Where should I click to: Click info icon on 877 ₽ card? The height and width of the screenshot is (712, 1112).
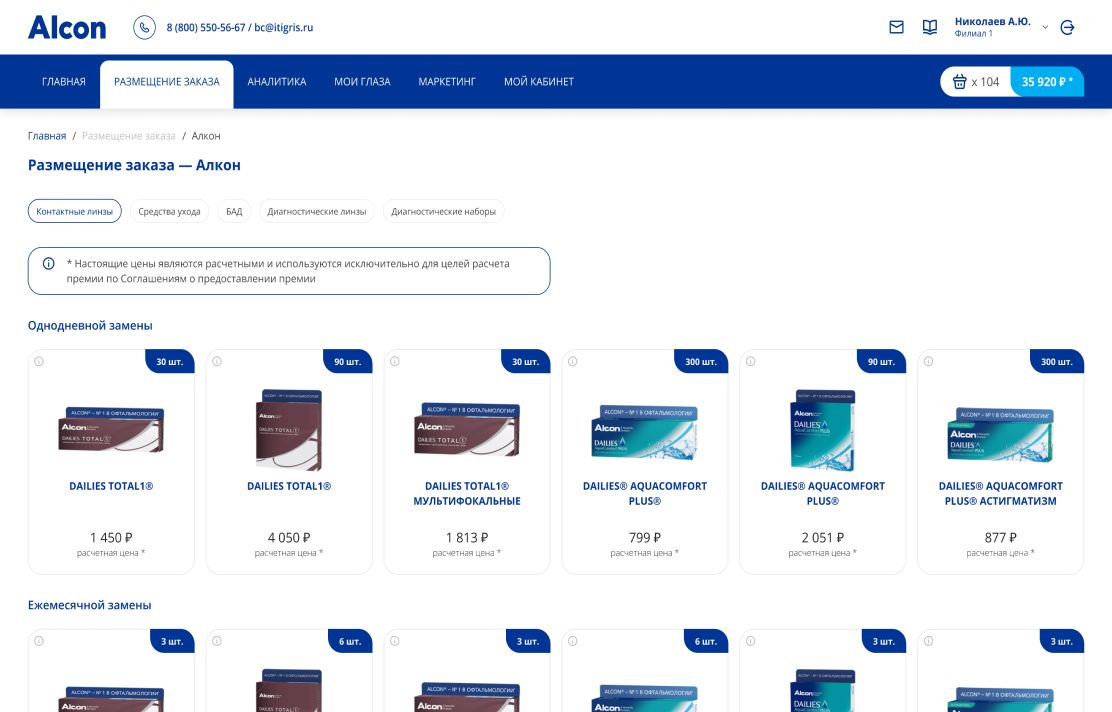point(928,361)
